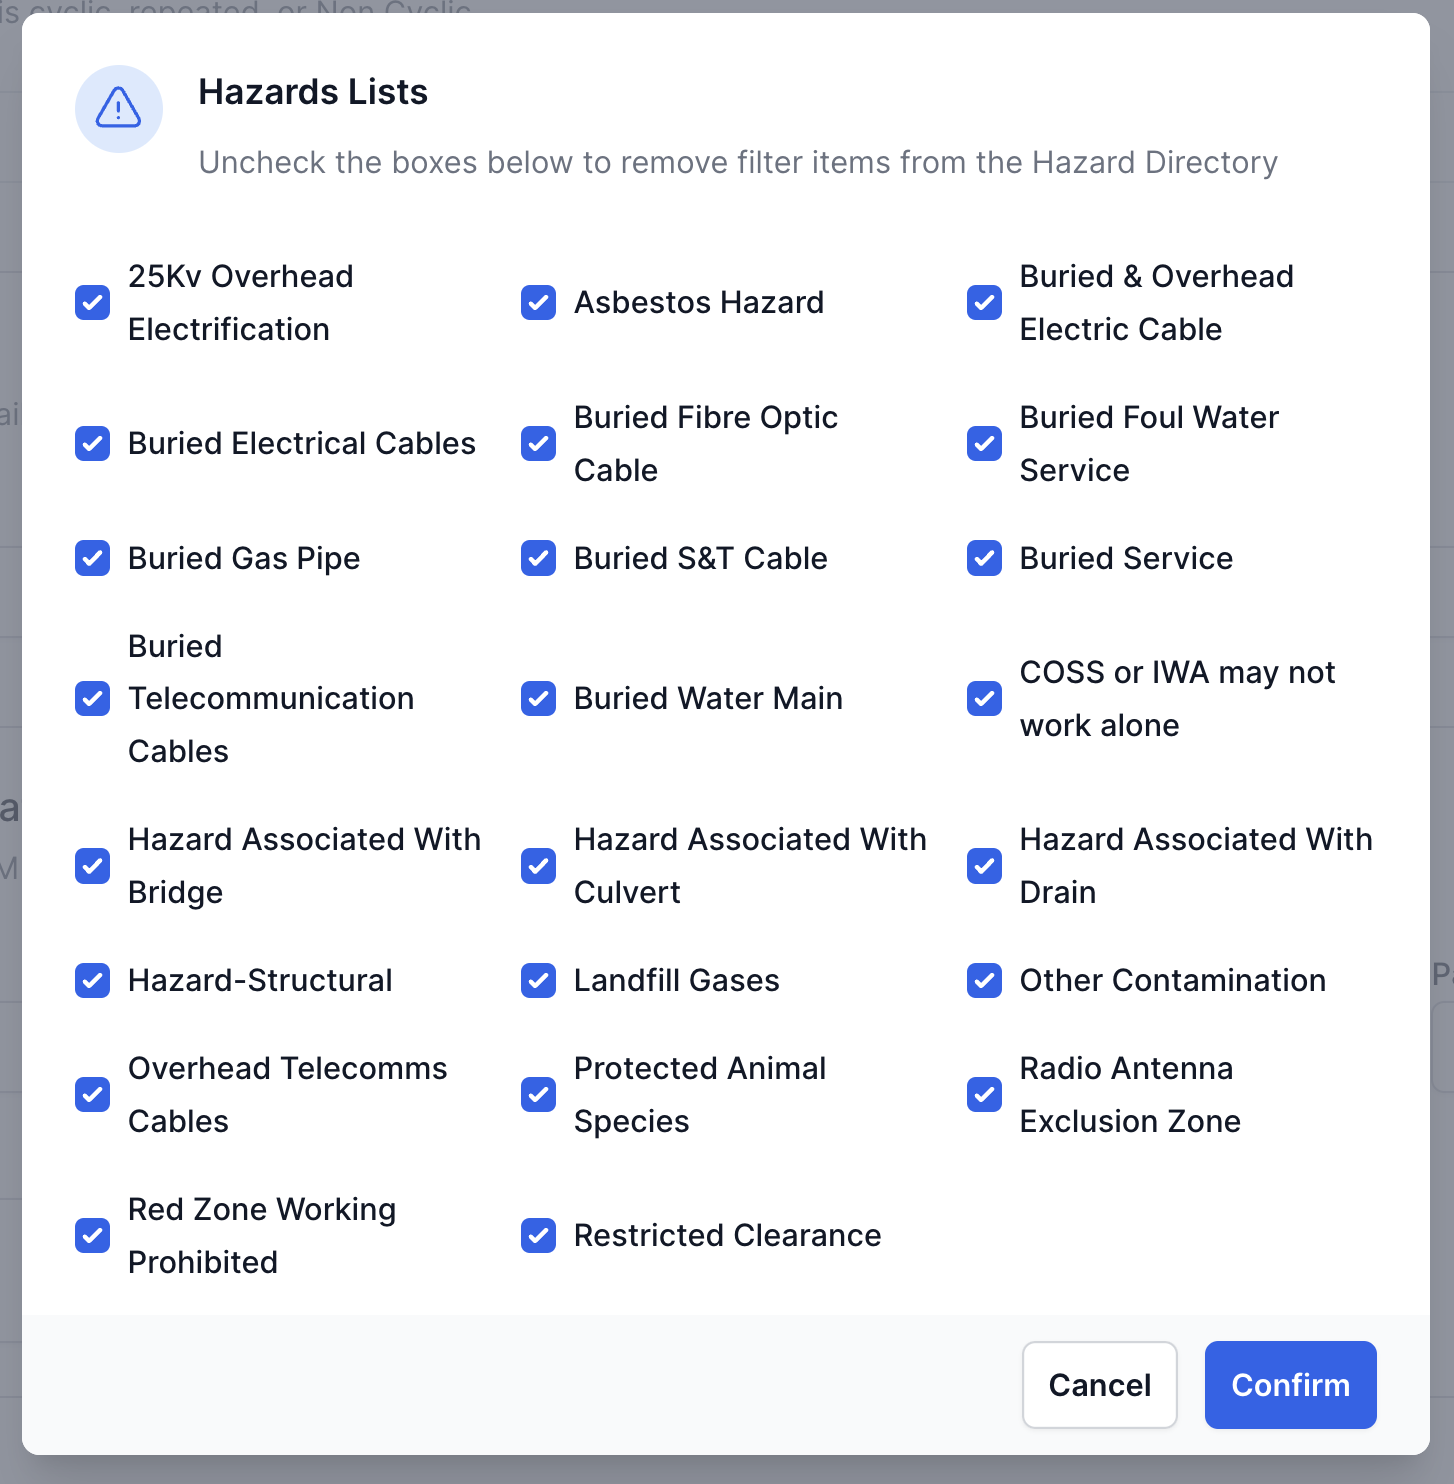Uncheck the Buried Gas Pipe hazard
Screen dimensions: 1454x1484
click(92, 559)
